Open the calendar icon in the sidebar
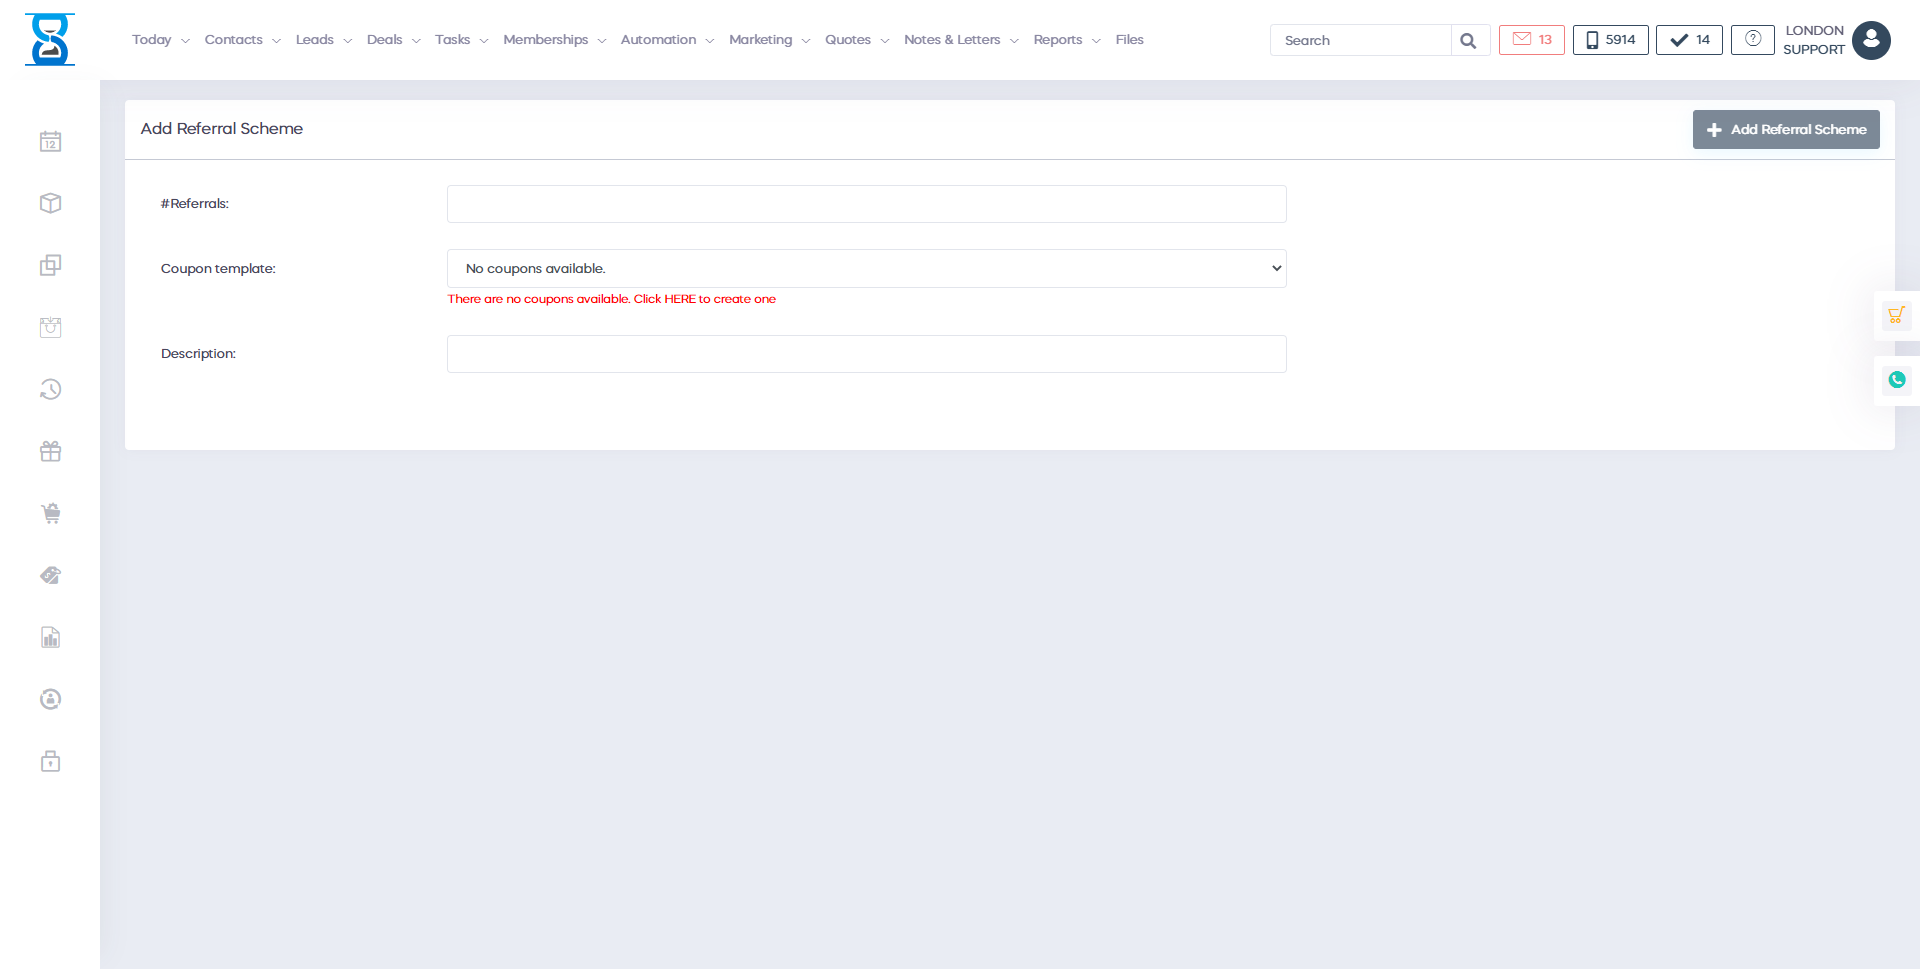1920x969 pixels. [50, 141]
